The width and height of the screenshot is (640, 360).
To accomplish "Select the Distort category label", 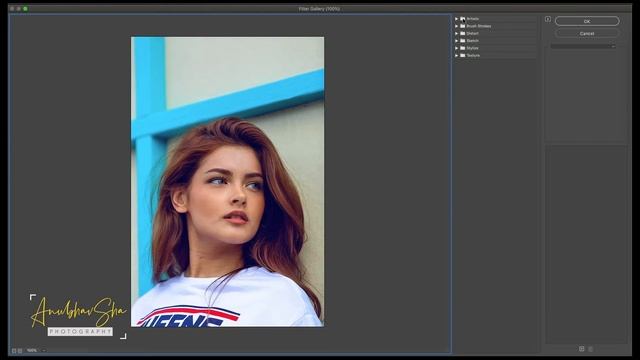I will (472, 33).
